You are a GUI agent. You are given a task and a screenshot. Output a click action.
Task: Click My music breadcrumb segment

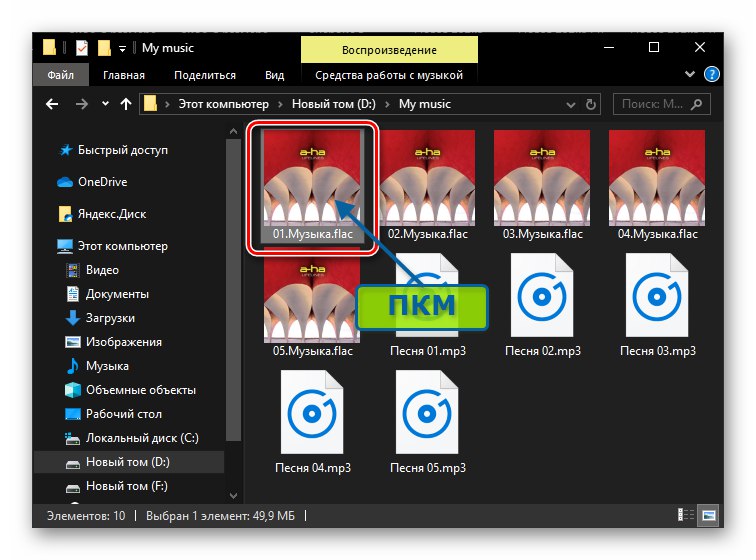click(425, 104)
